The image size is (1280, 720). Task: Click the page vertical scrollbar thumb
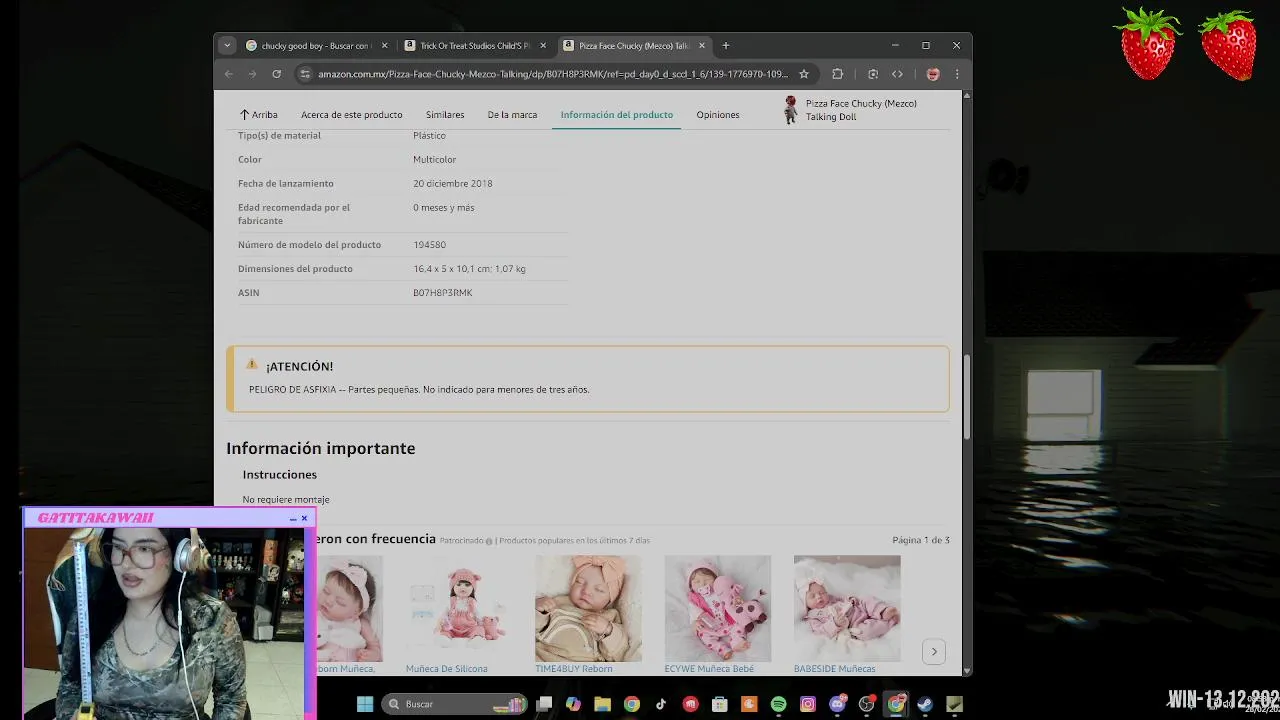(x=967, y=396)
